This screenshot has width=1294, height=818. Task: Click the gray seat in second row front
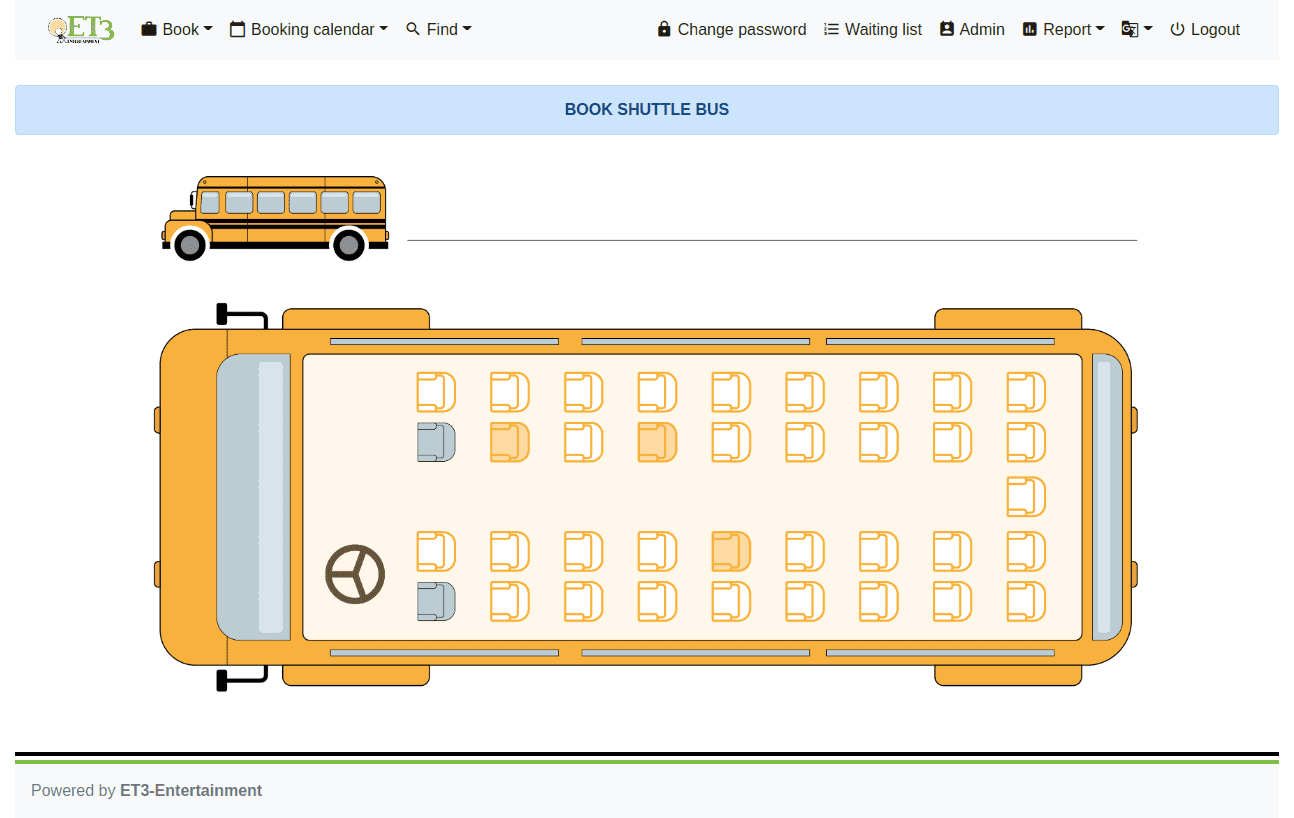click(x=436, y=442)
